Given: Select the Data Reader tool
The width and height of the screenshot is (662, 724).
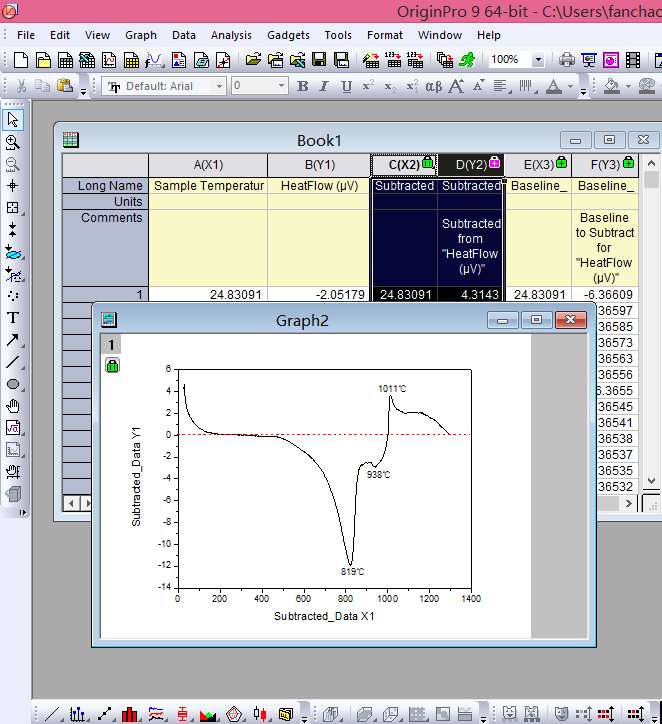Looking at the screenshot, I should pyautogui.click(x=13, y=208).
